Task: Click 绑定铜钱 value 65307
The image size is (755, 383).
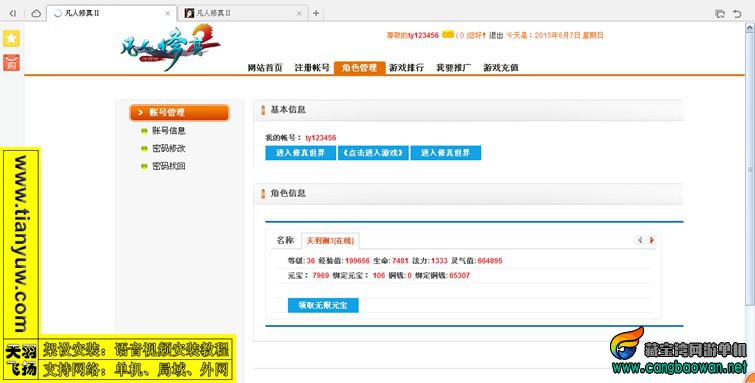Action: (x=459, y=276)
